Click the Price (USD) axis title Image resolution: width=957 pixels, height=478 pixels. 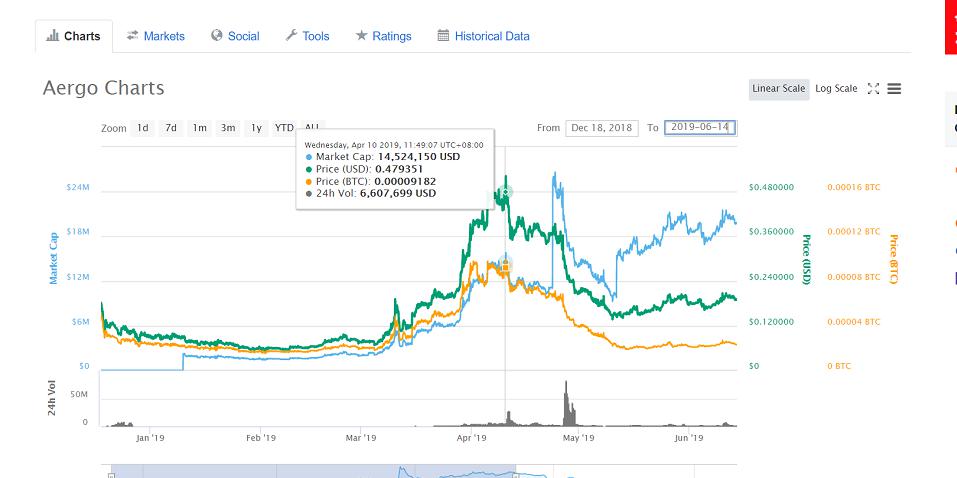(x=806, y=259)
